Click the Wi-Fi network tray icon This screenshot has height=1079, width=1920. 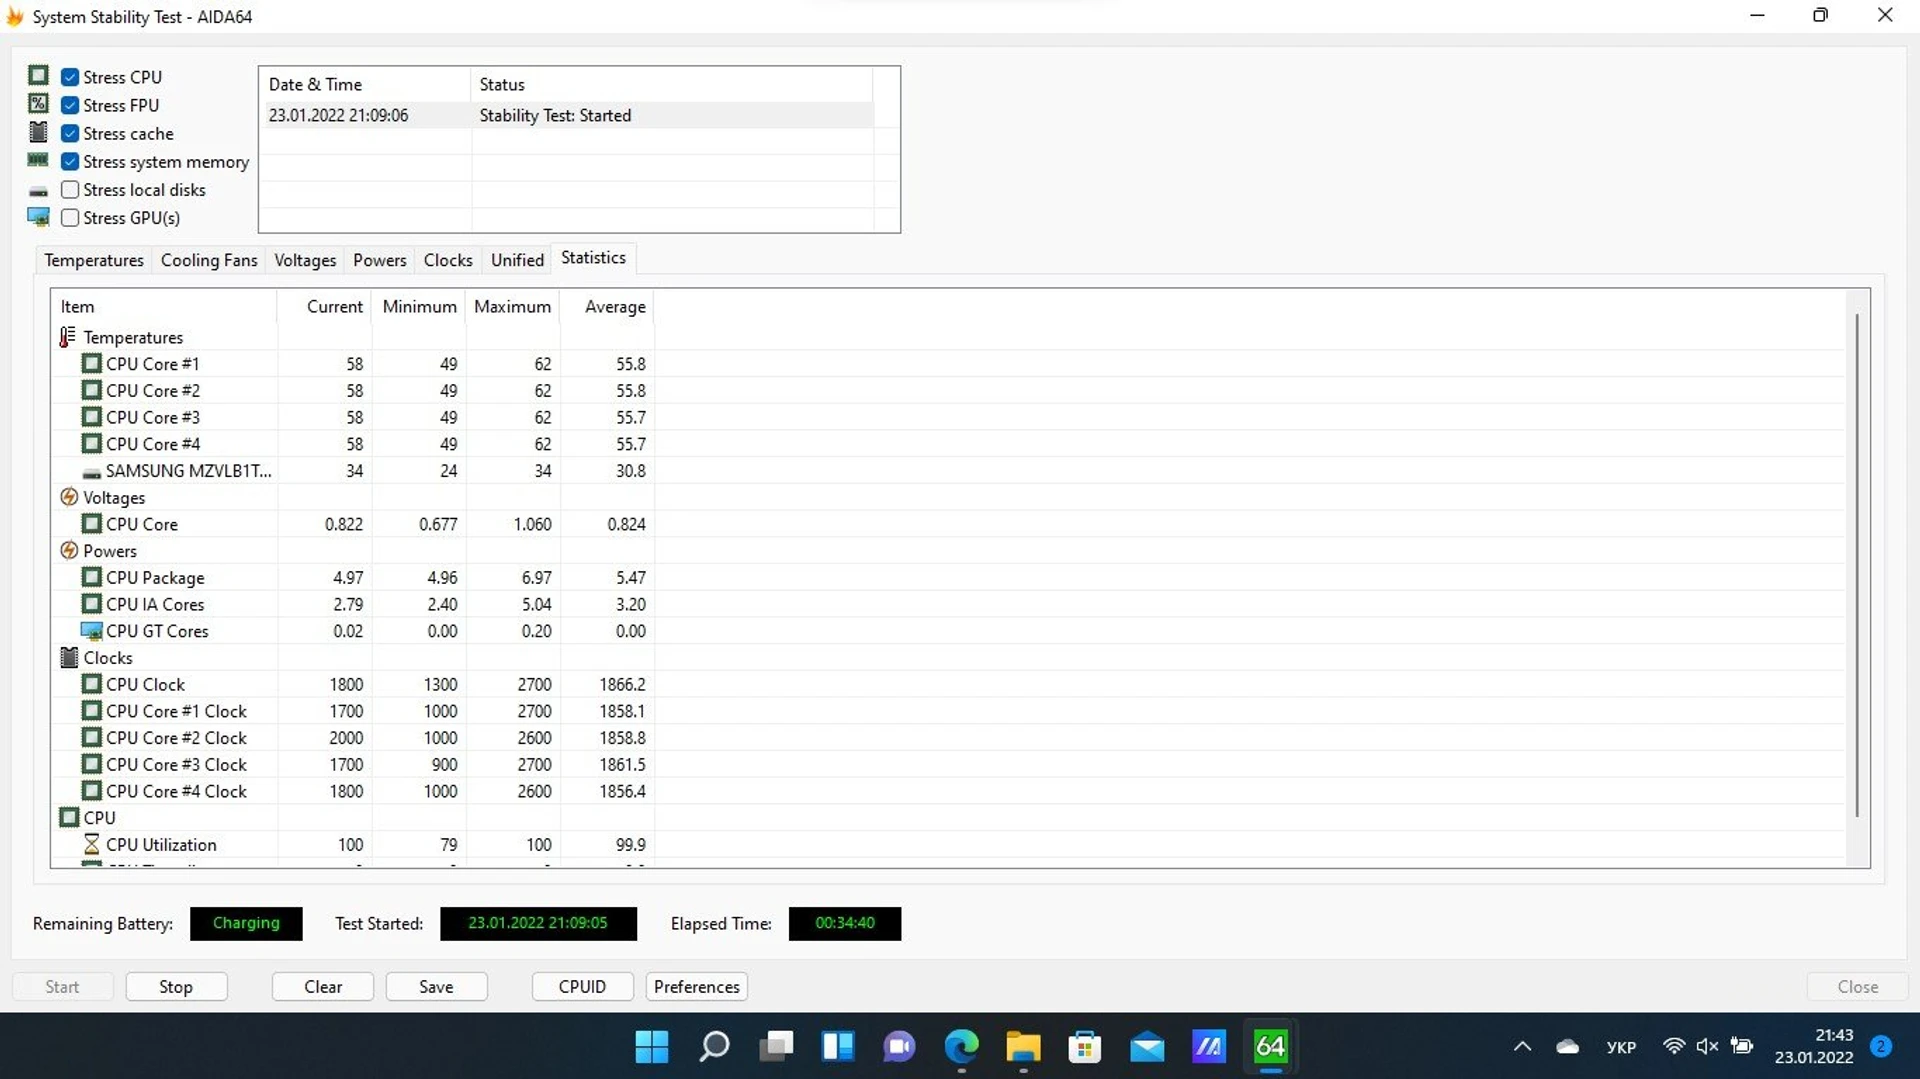(x=1673, y=1046)
